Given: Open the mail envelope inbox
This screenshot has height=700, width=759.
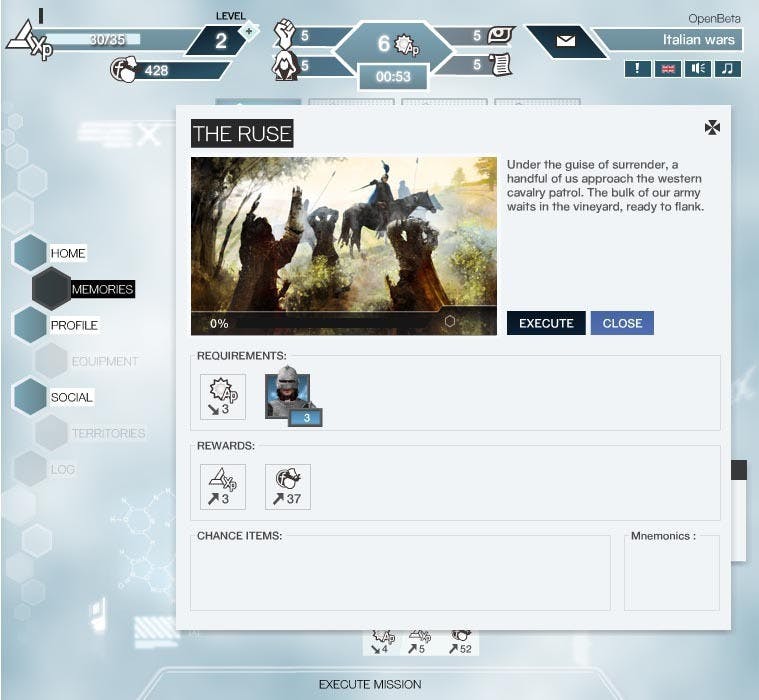Looking at the screenshot, I should (x=565, y=41).
